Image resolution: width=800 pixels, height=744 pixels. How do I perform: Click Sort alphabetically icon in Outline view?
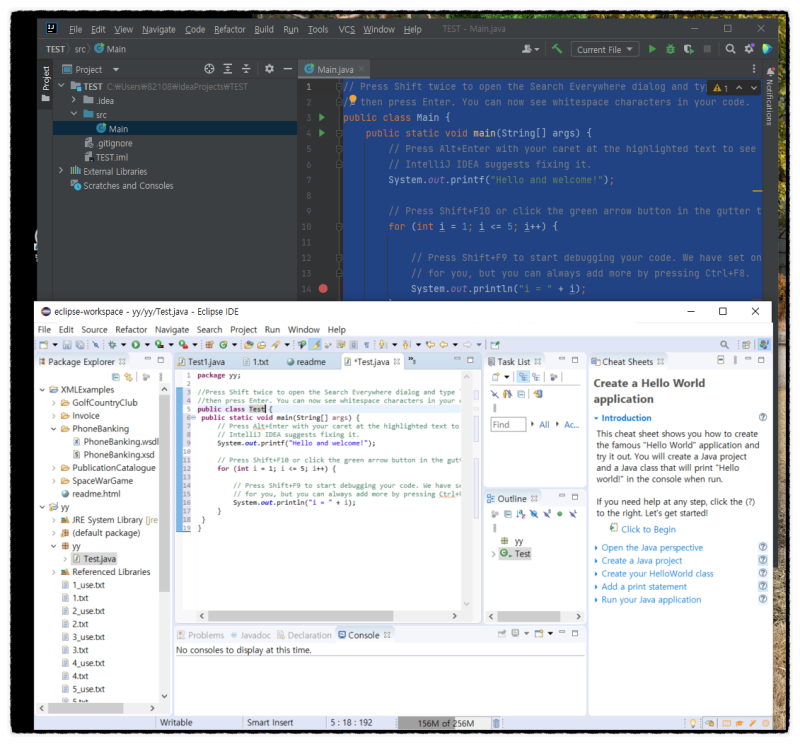[x=520, y=514]
